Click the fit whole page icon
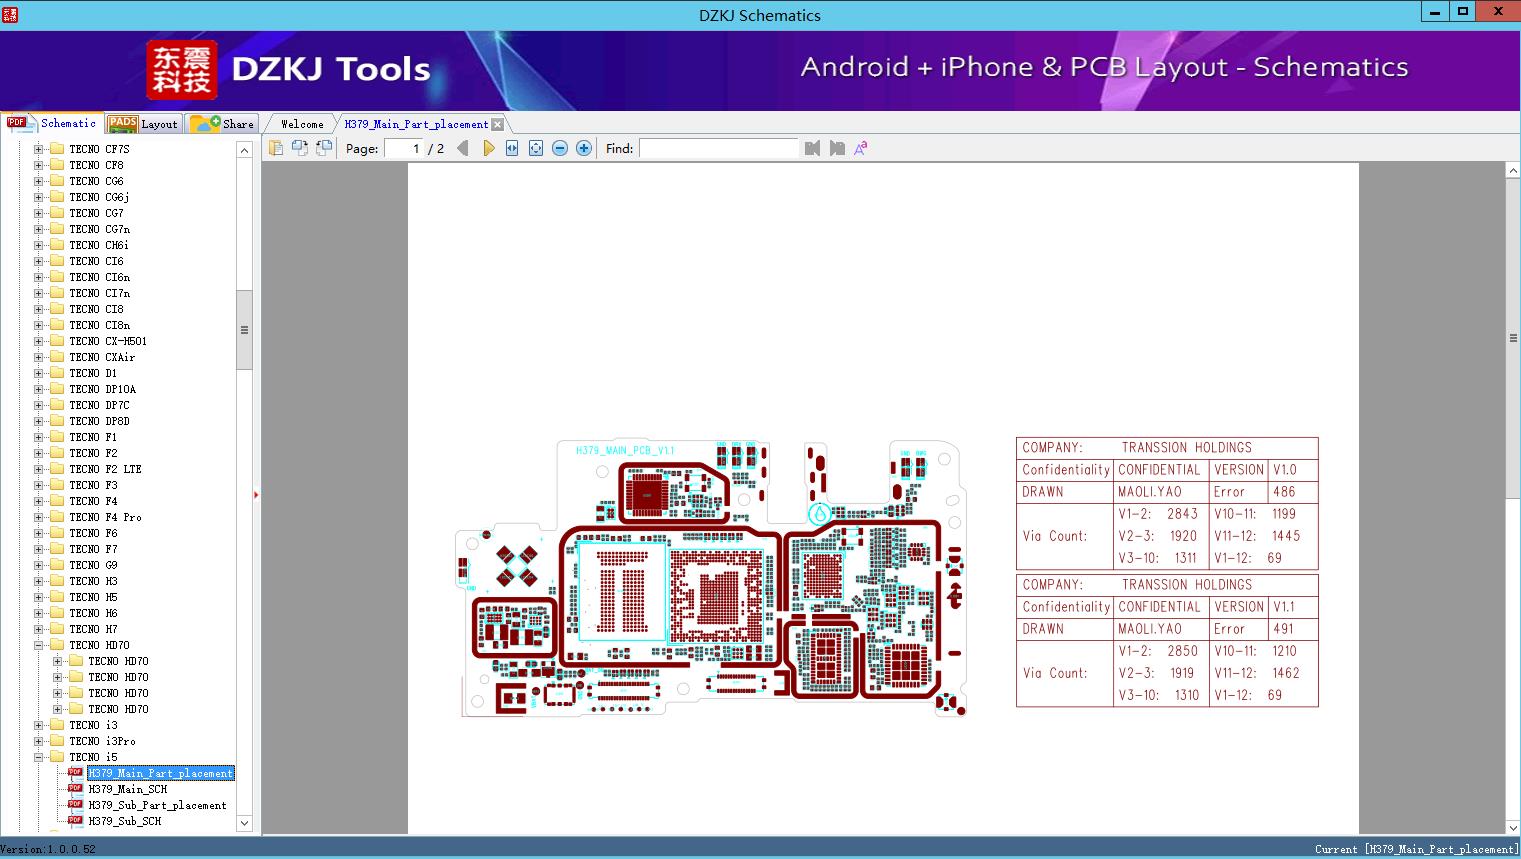The image size is (1521, 859). [x=536, y=148]
